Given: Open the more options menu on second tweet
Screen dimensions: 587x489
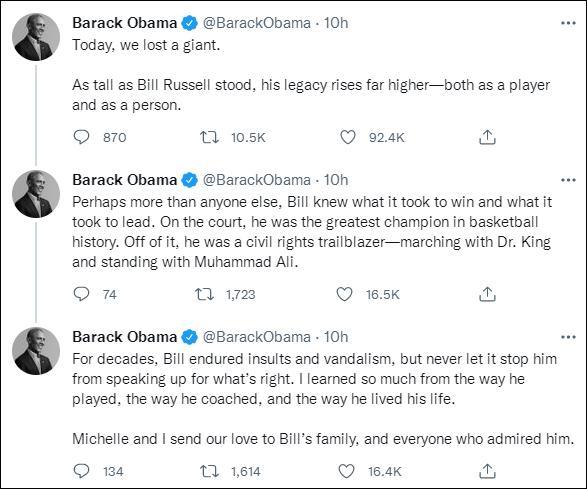Looking at the screenshot, I should 568,180.
